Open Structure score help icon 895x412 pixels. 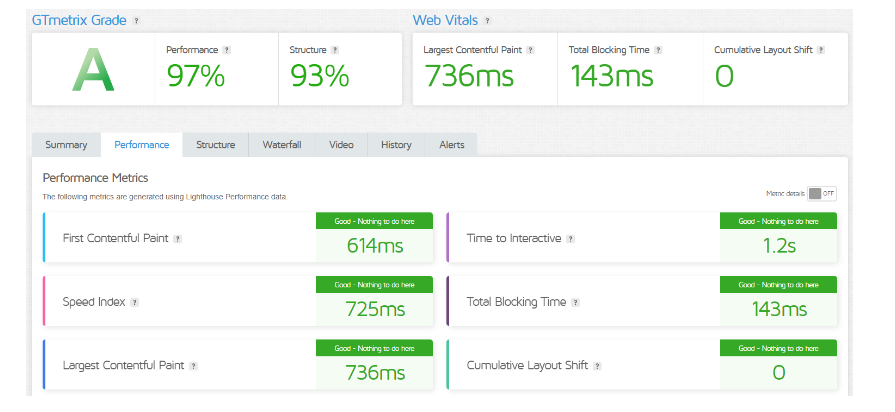[x=335, y=50]
